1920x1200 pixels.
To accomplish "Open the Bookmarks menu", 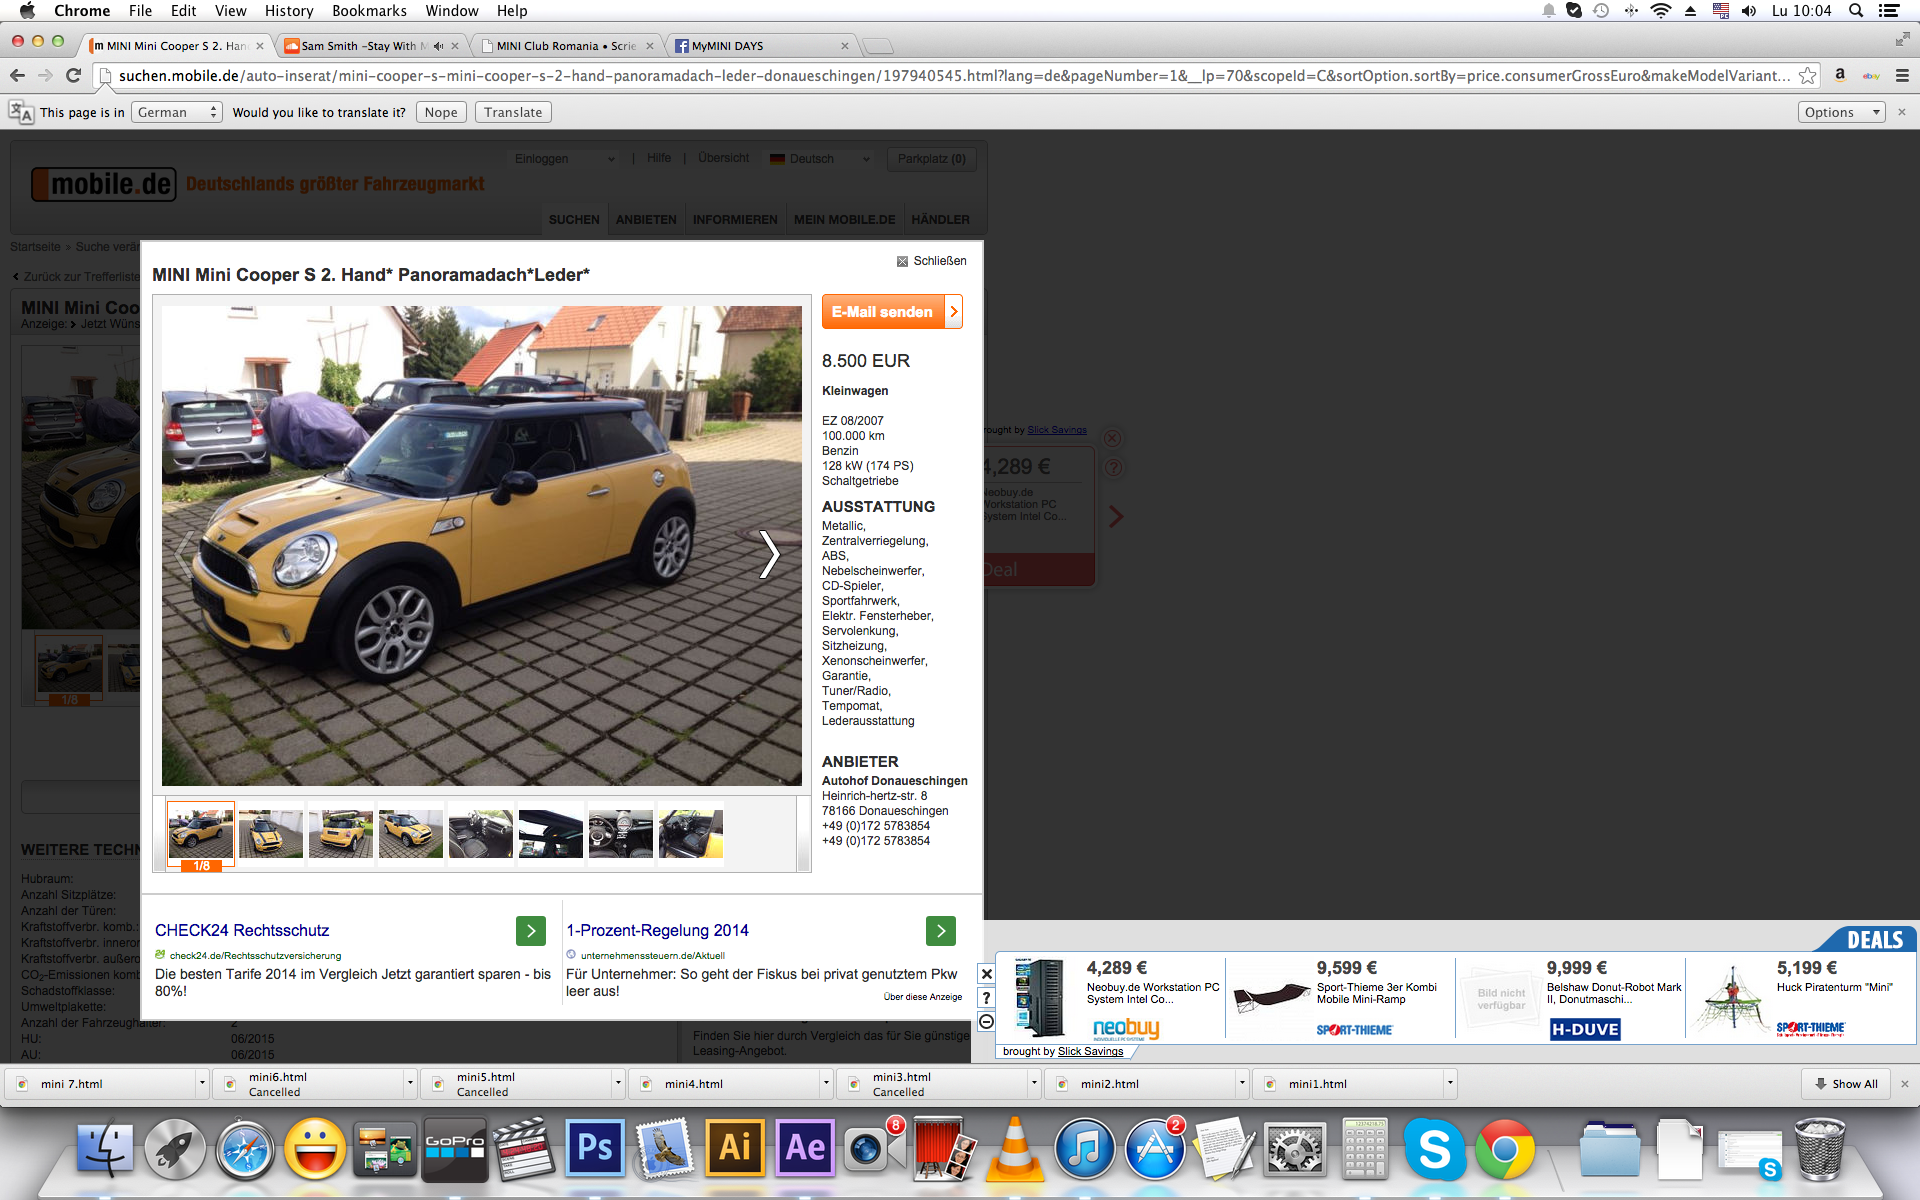I will pos(369,11).
